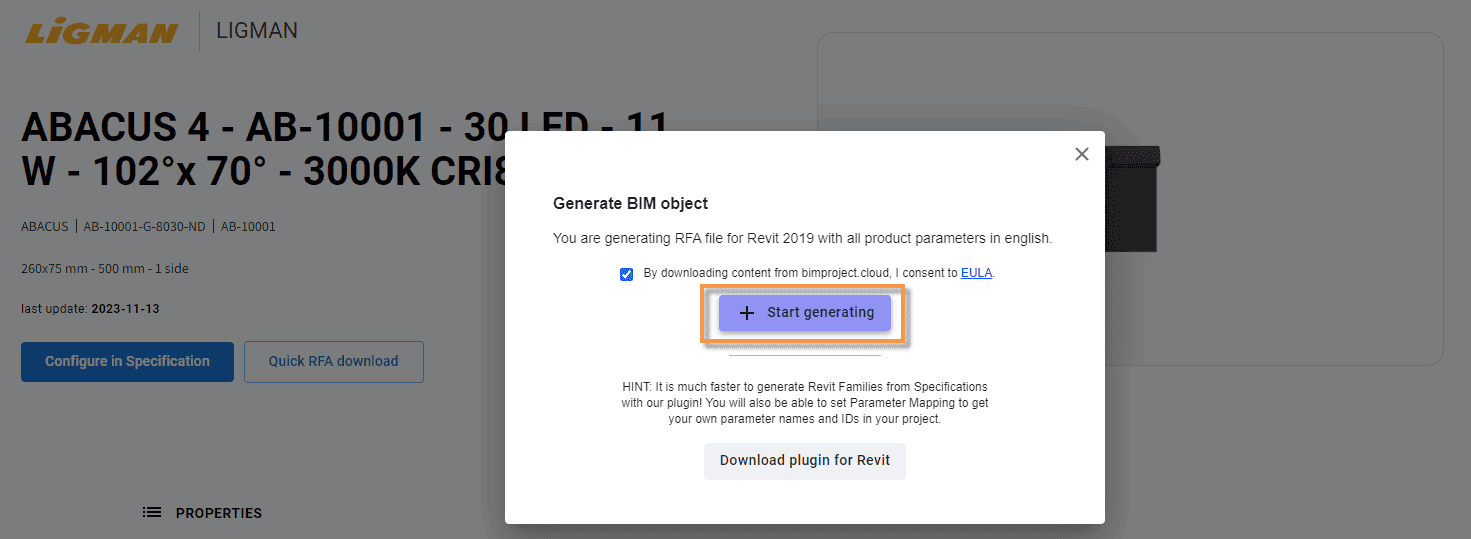The image size is (1471, 539).
Task: Click the AB-10001 label after the product code
Action: coord(248,227)
